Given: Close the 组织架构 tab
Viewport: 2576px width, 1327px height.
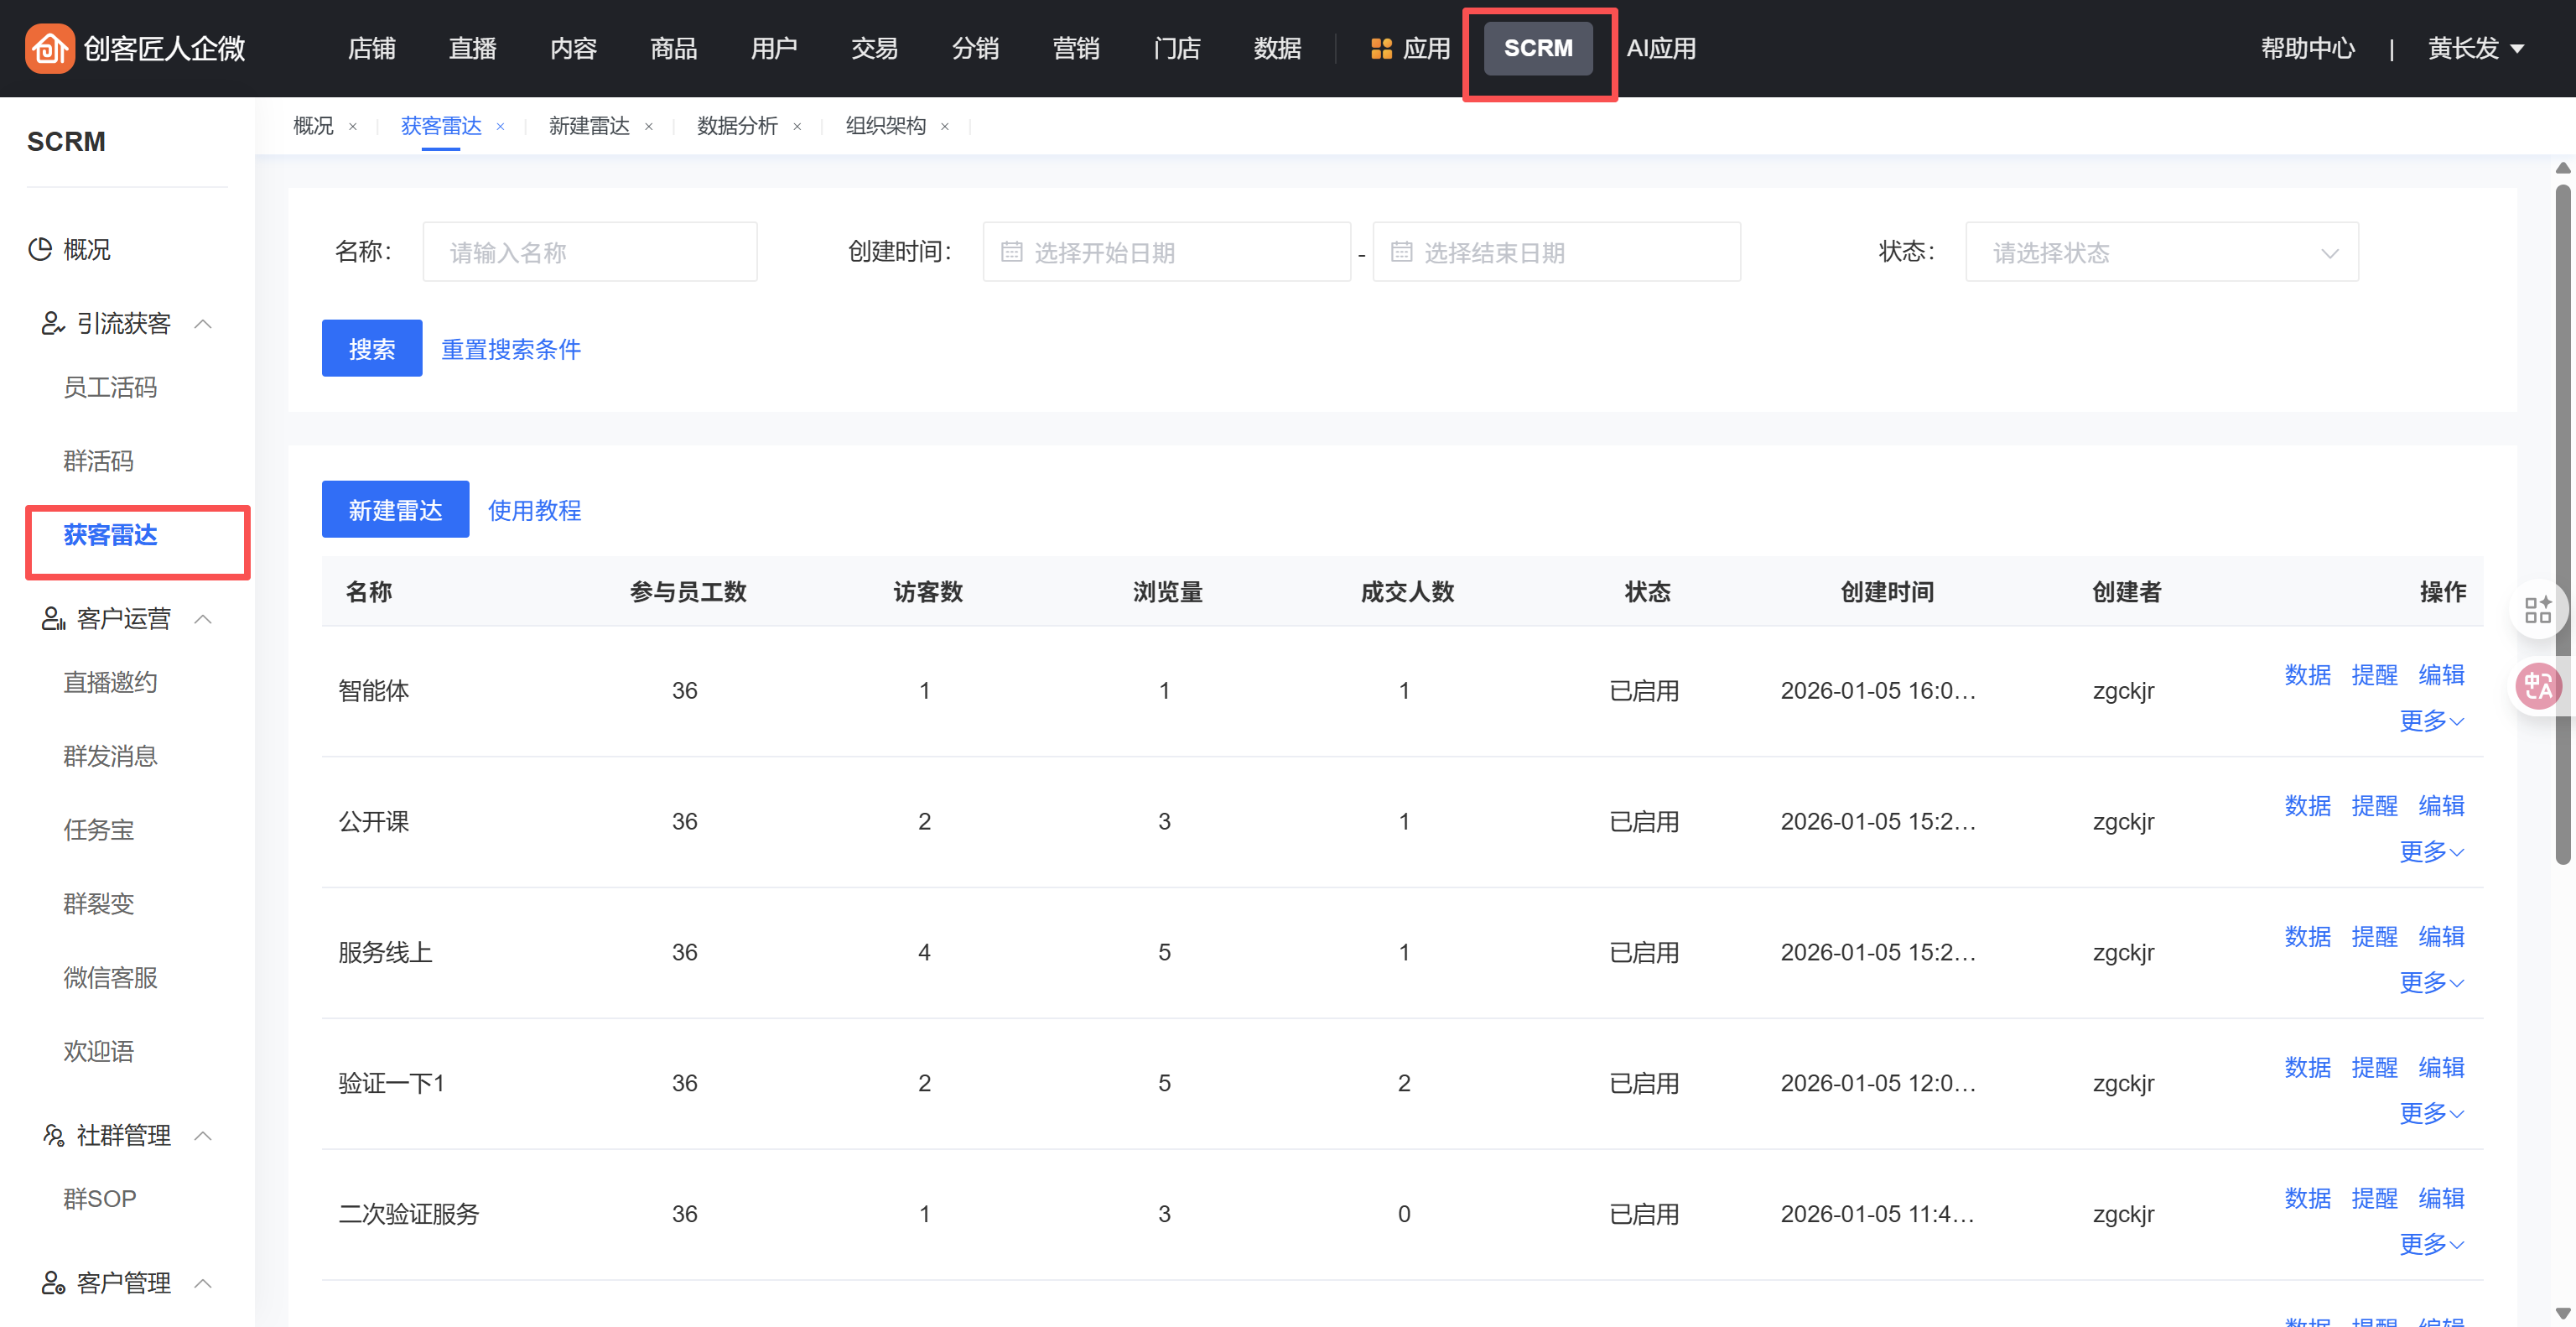Looking at the screenshot, I should [x=944, y=127].
